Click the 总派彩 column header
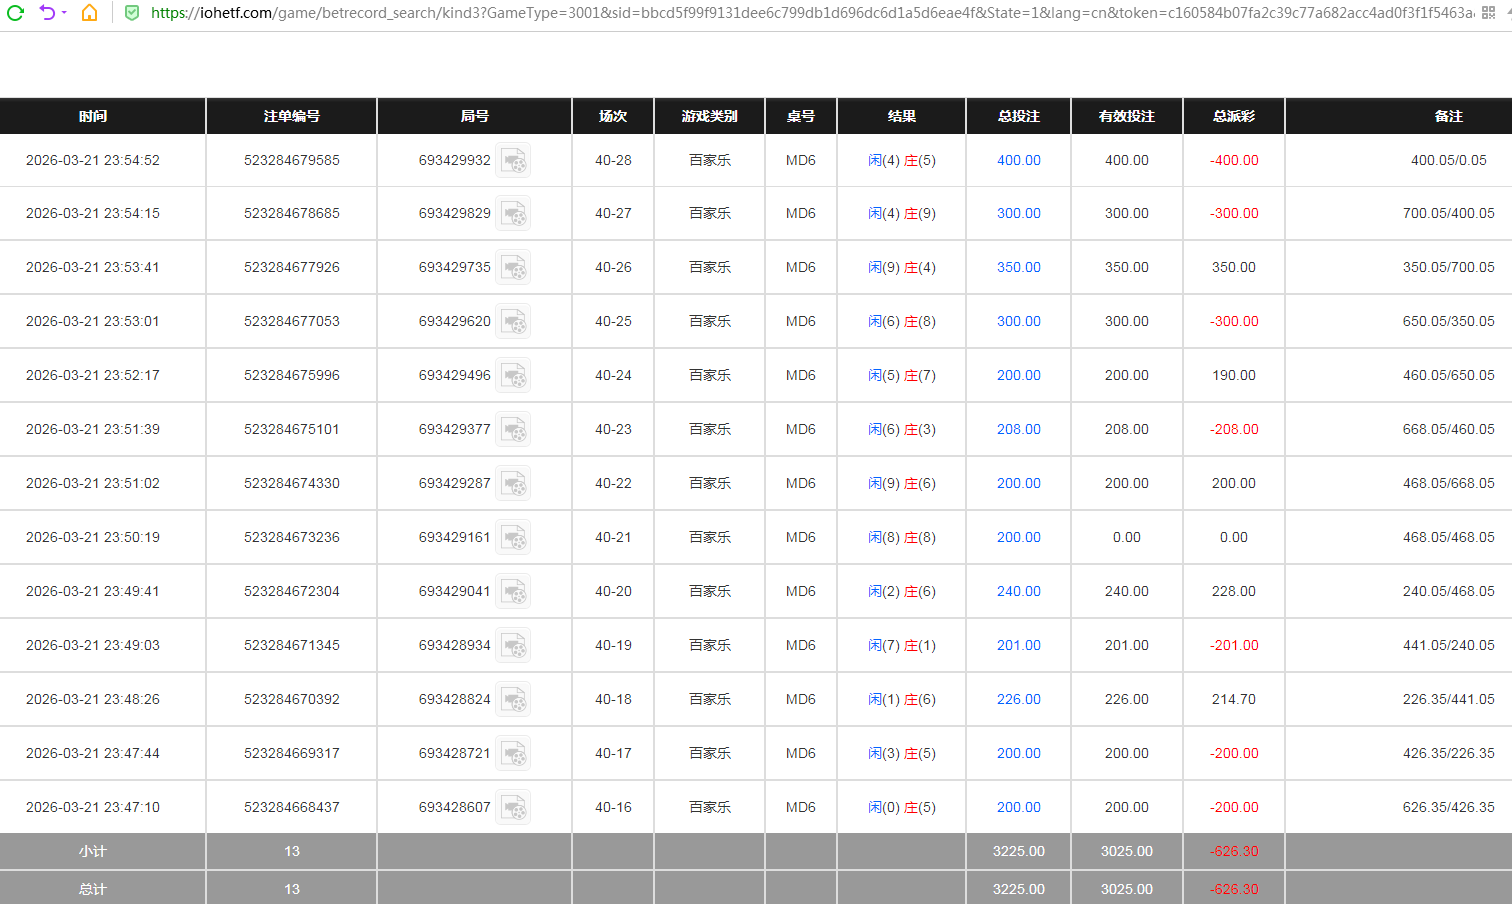The image size is (1512, 904). click(x=1233, y=116)
